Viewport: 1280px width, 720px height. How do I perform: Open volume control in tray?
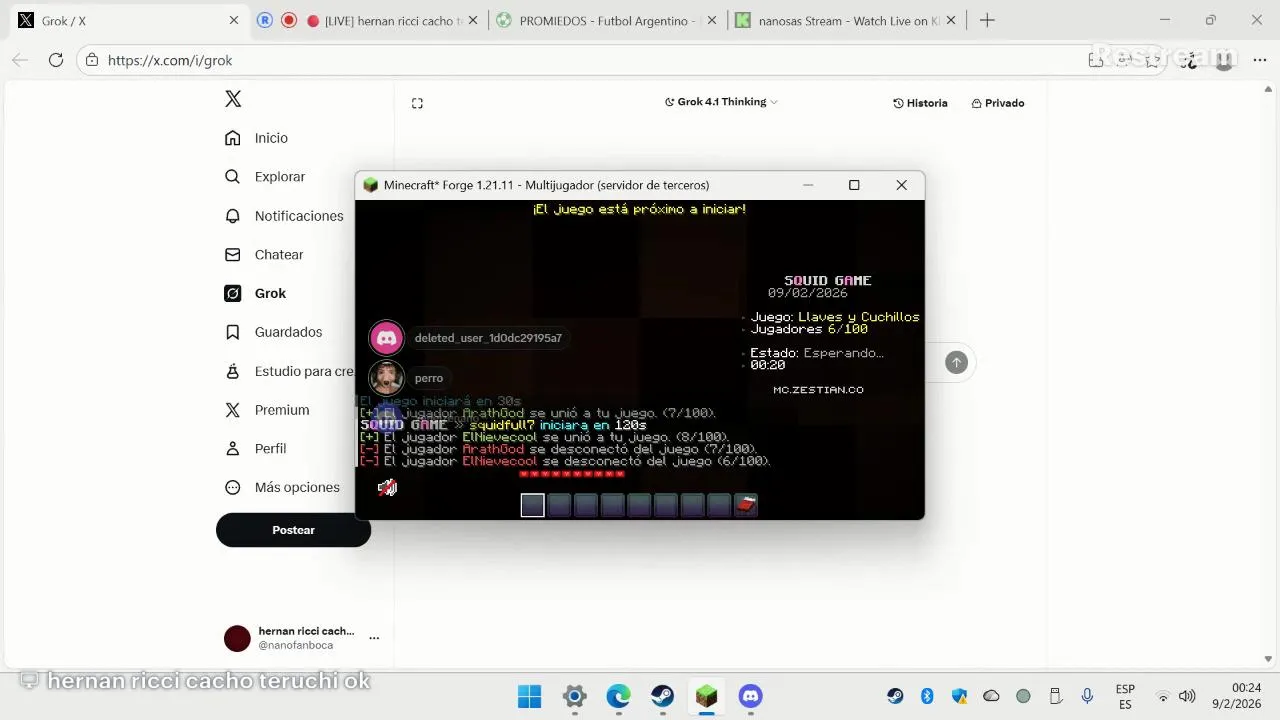tap(1187, 696)
